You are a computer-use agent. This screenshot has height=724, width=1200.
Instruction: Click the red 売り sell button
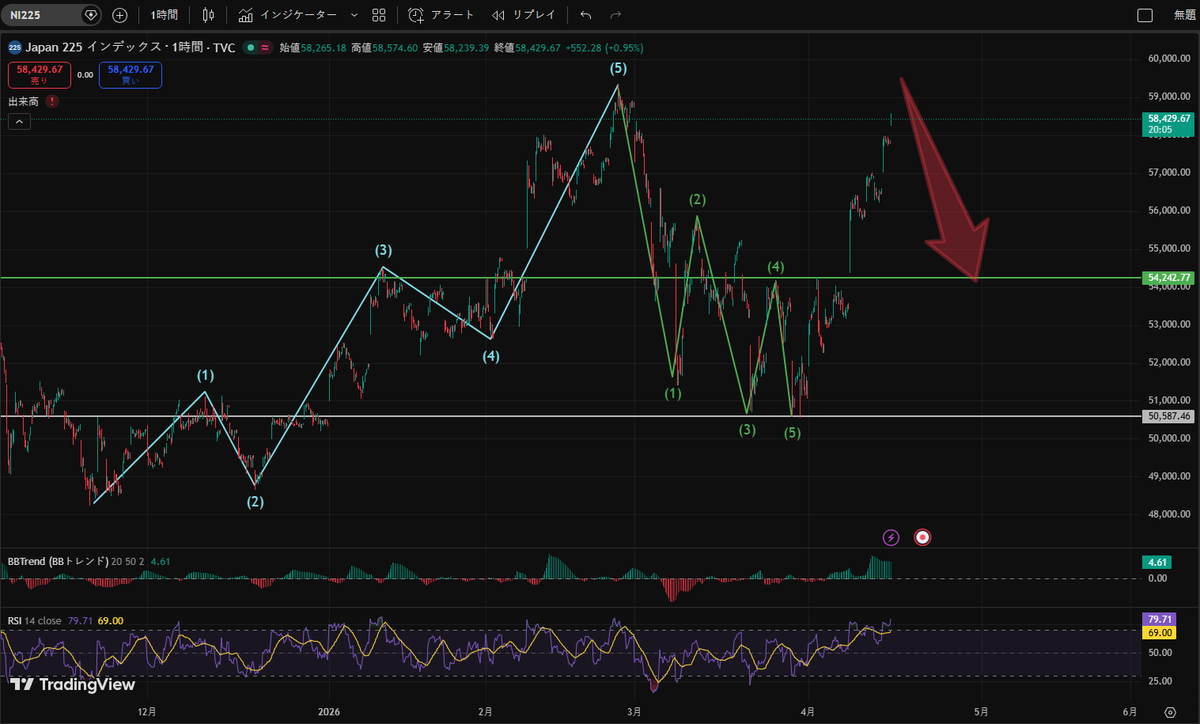[x=39, y=74]
